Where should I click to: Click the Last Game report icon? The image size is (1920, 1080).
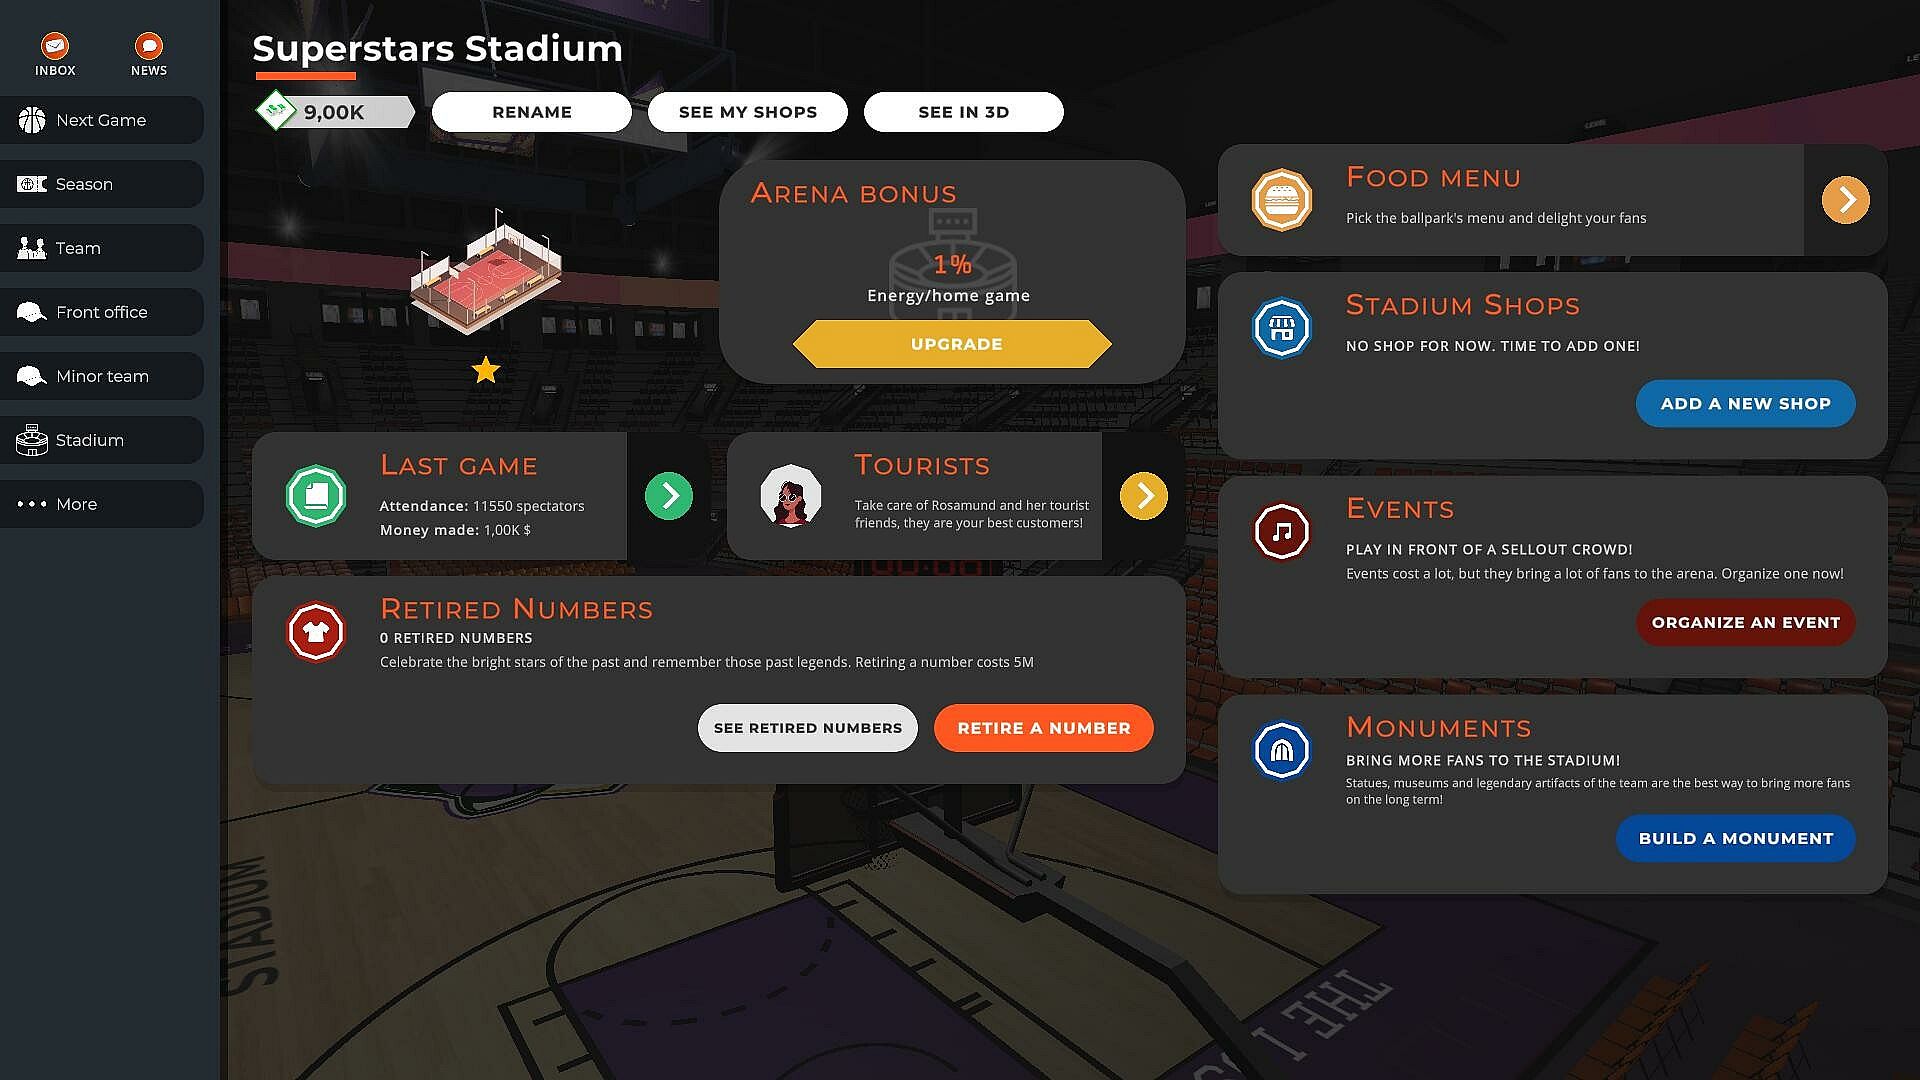pos(316,496)
